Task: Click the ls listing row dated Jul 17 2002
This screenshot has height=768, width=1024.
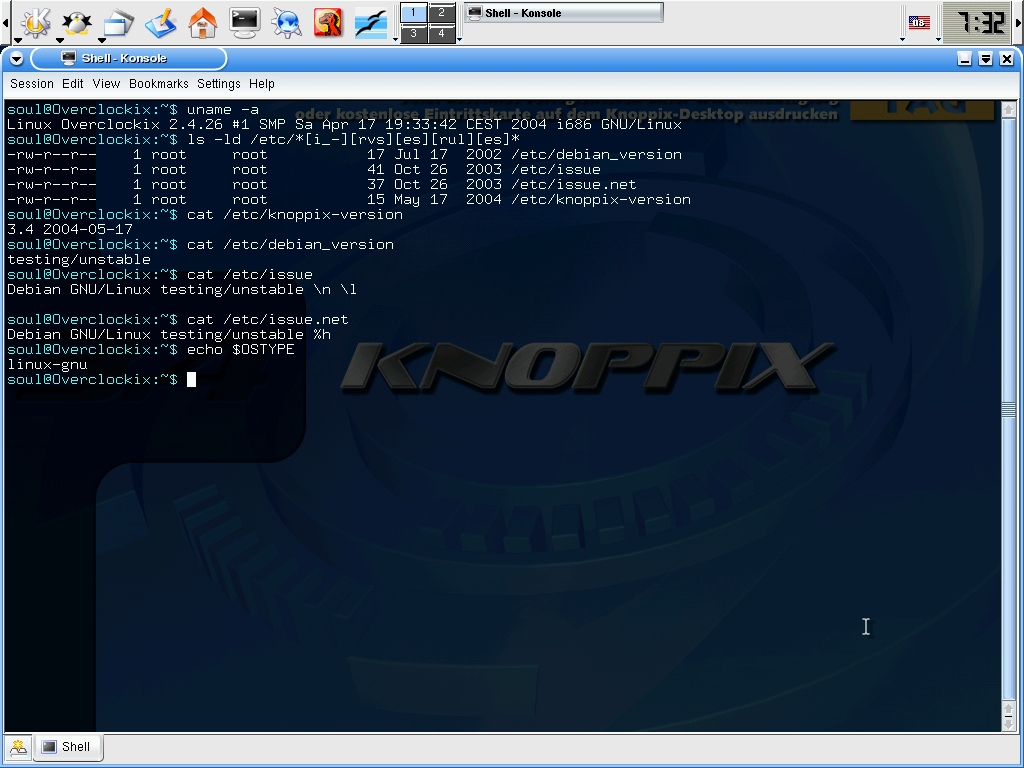Action: click(344, 154)
